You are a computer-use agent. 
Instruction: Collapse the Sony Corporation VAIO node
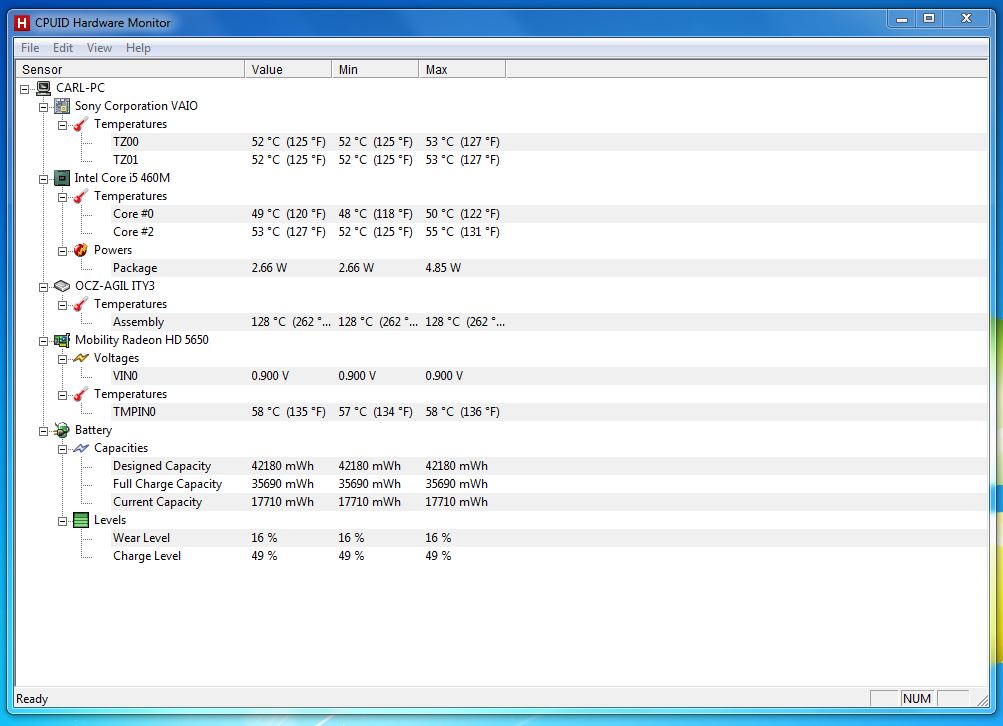coord(43,107)
